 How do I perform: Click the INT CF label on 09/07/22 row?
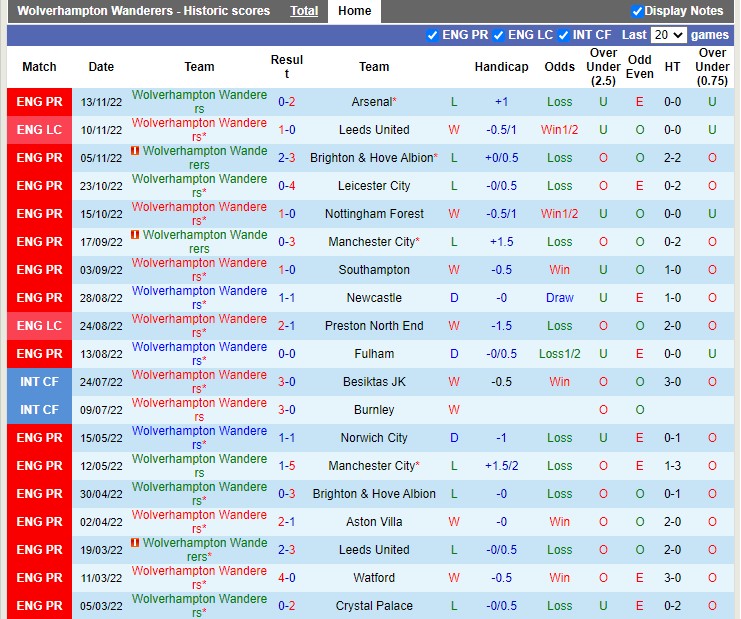point(39,410)
